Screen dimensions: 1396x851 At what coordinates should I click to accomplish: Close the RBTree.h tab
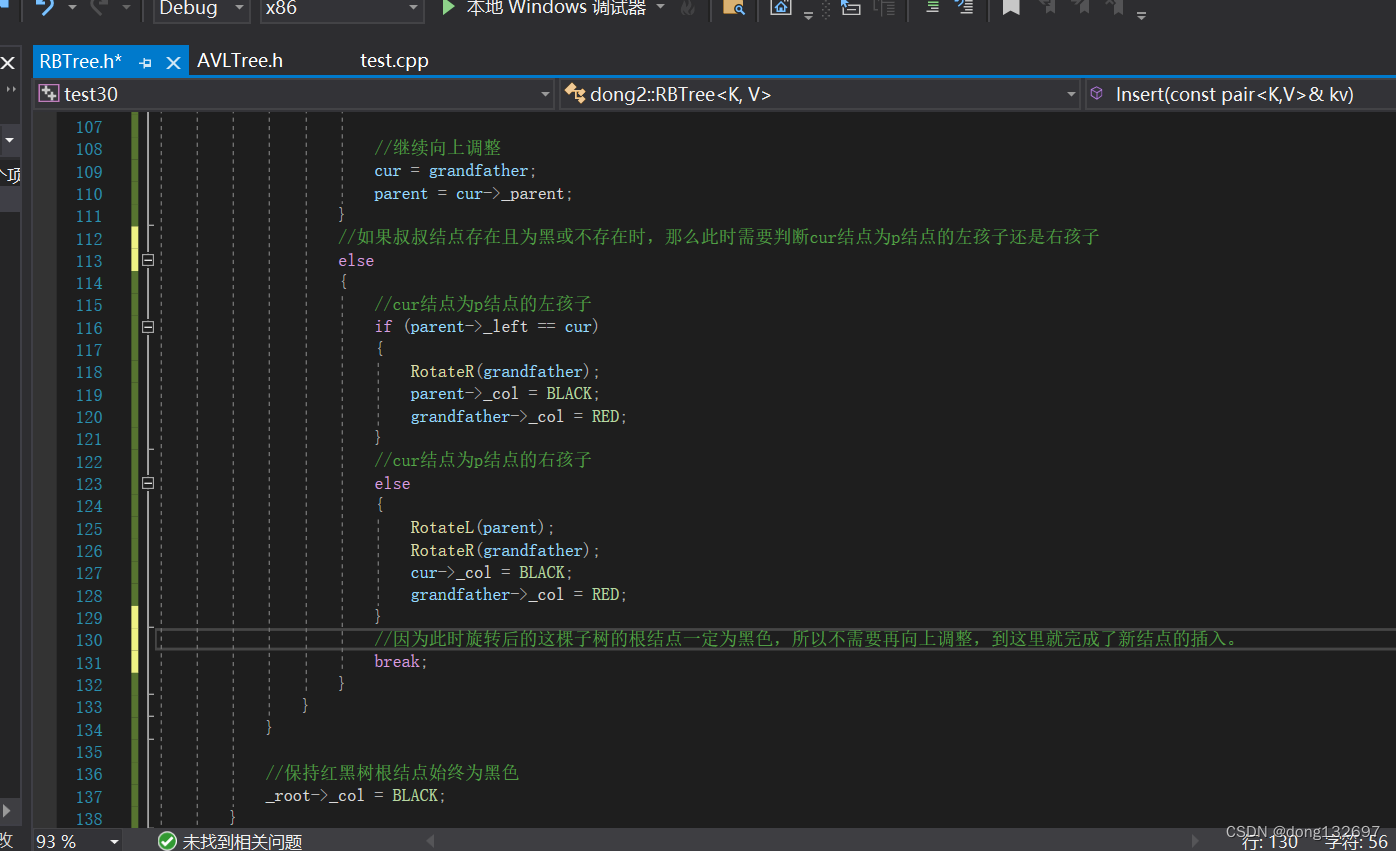coord(173,63)
